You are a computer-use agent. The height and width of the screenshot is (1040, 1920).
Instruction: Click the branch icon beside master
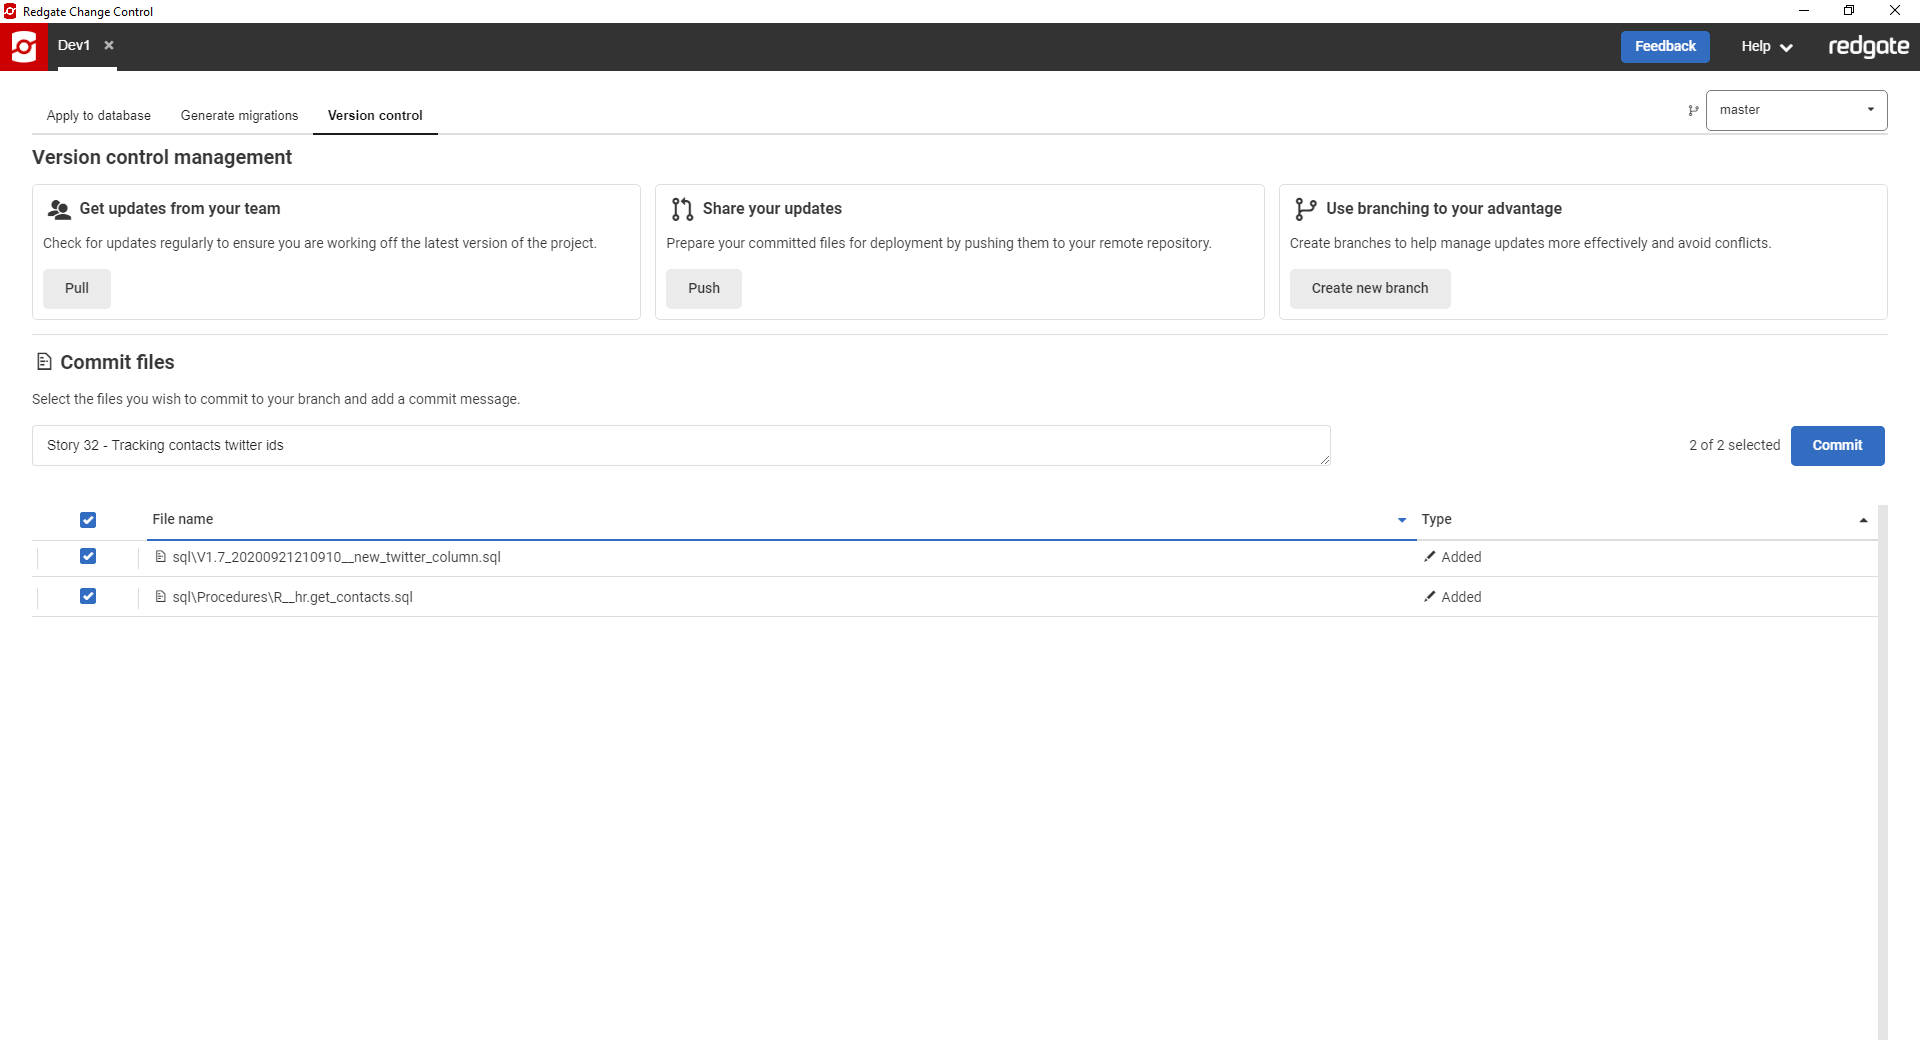click(x=1693, y=111)
